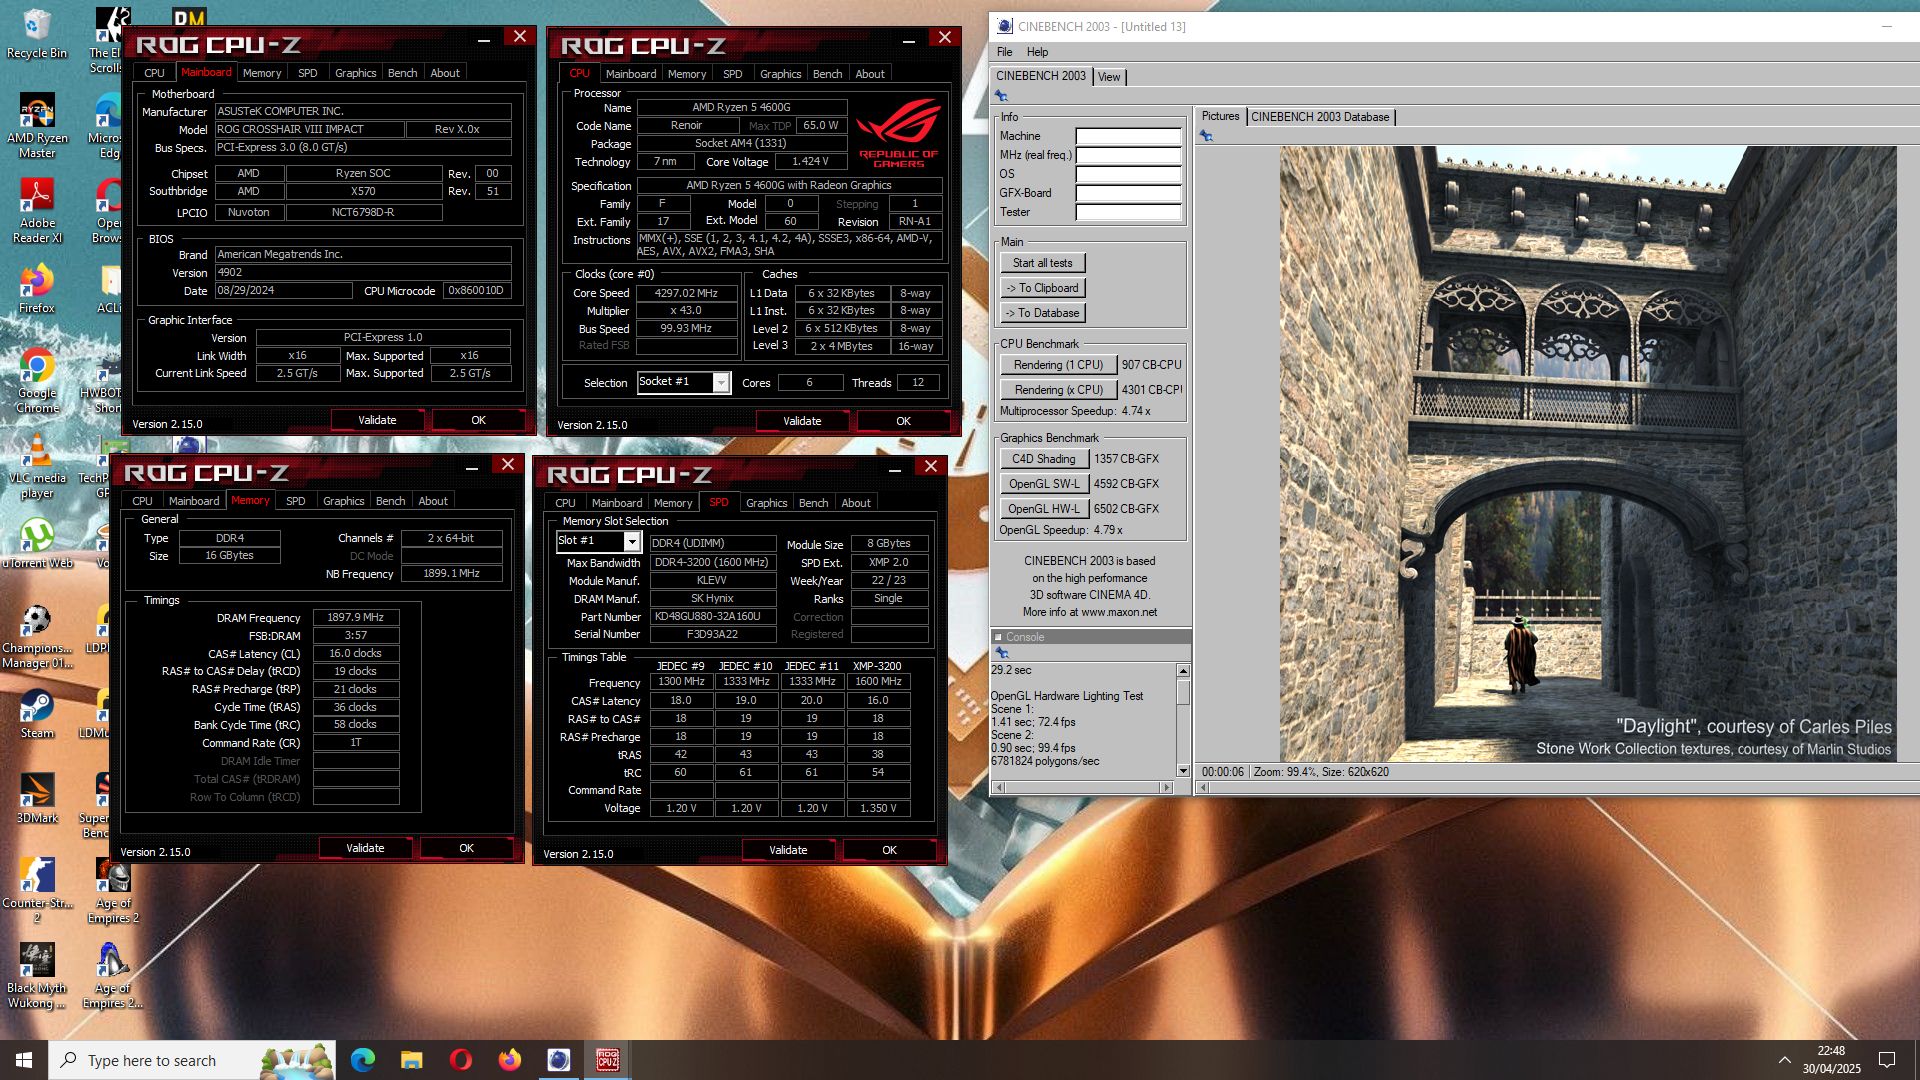Select Counter-Strike 2 desktop shortcut
The image size is (1920, 1080).
click(37, 891)
